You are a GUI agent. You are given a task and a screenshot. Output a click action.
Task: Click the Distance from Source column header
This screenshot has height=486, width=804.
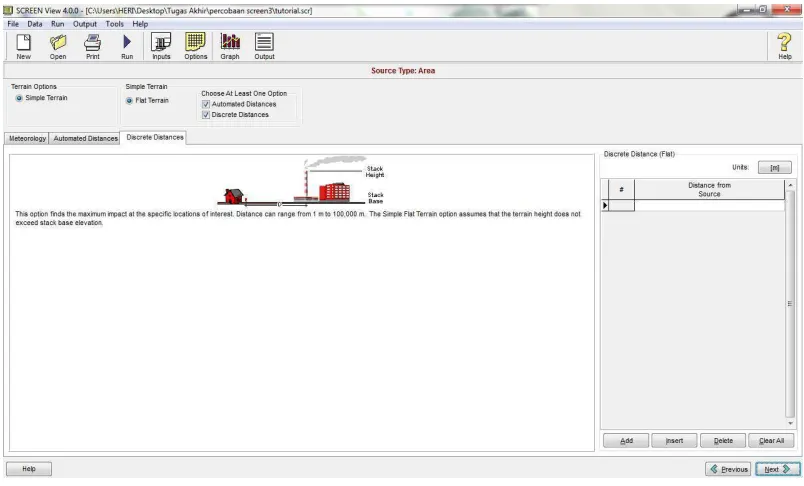pos(709,190)
